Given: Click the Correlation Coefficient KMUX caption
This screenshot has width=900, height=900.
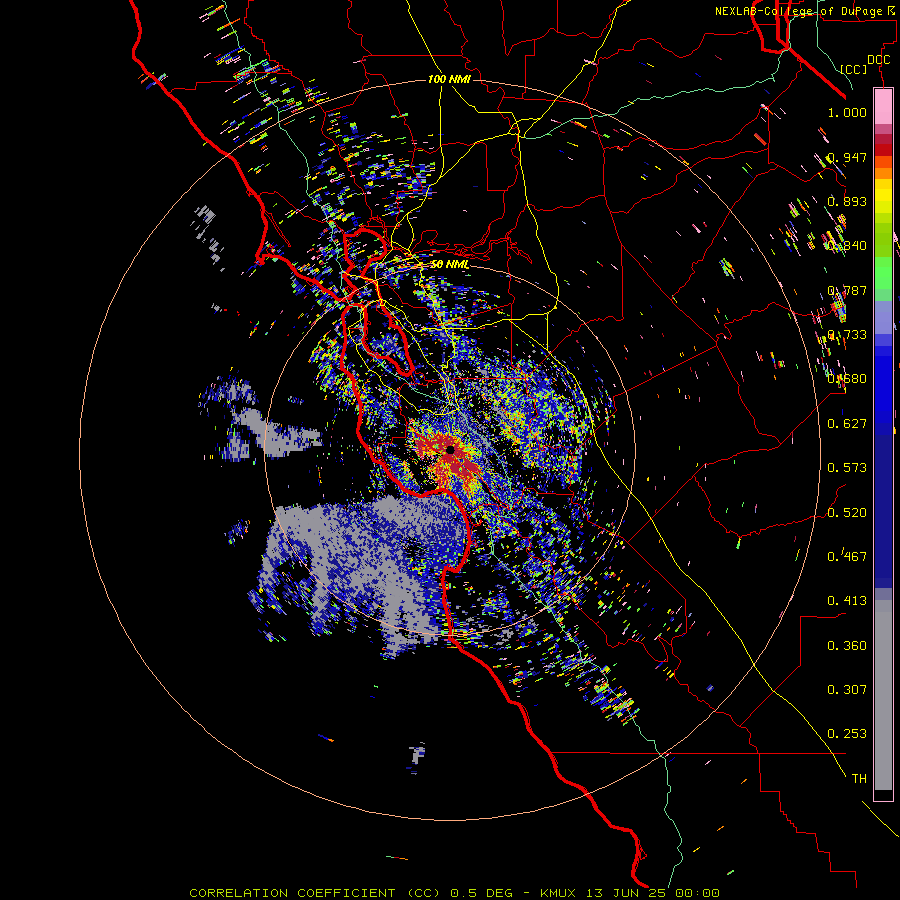Looking at the screenshot, I should (454, 893).
